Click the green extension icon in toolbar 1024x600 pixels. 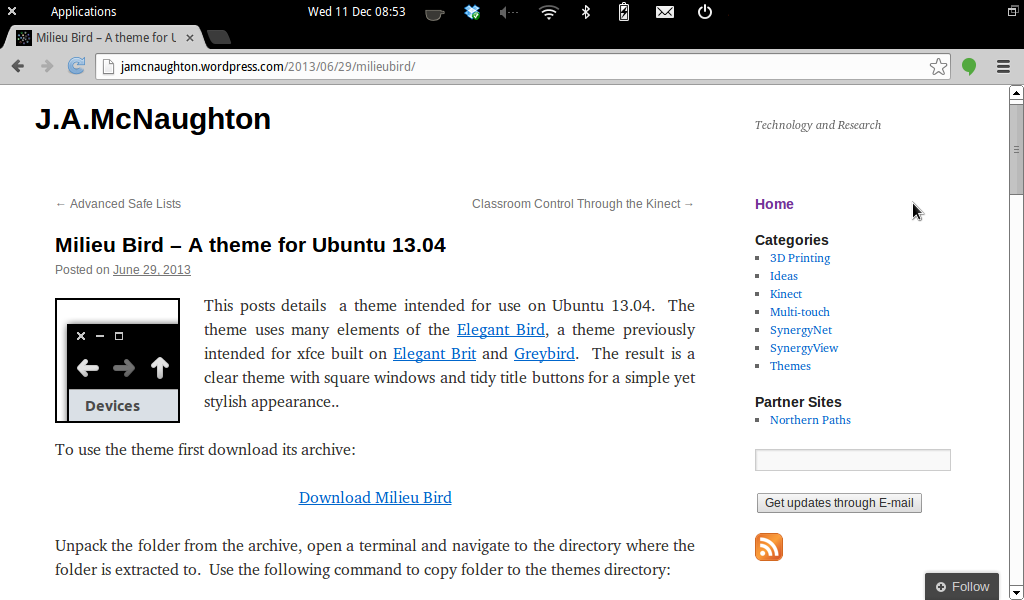tap(969, 67)
